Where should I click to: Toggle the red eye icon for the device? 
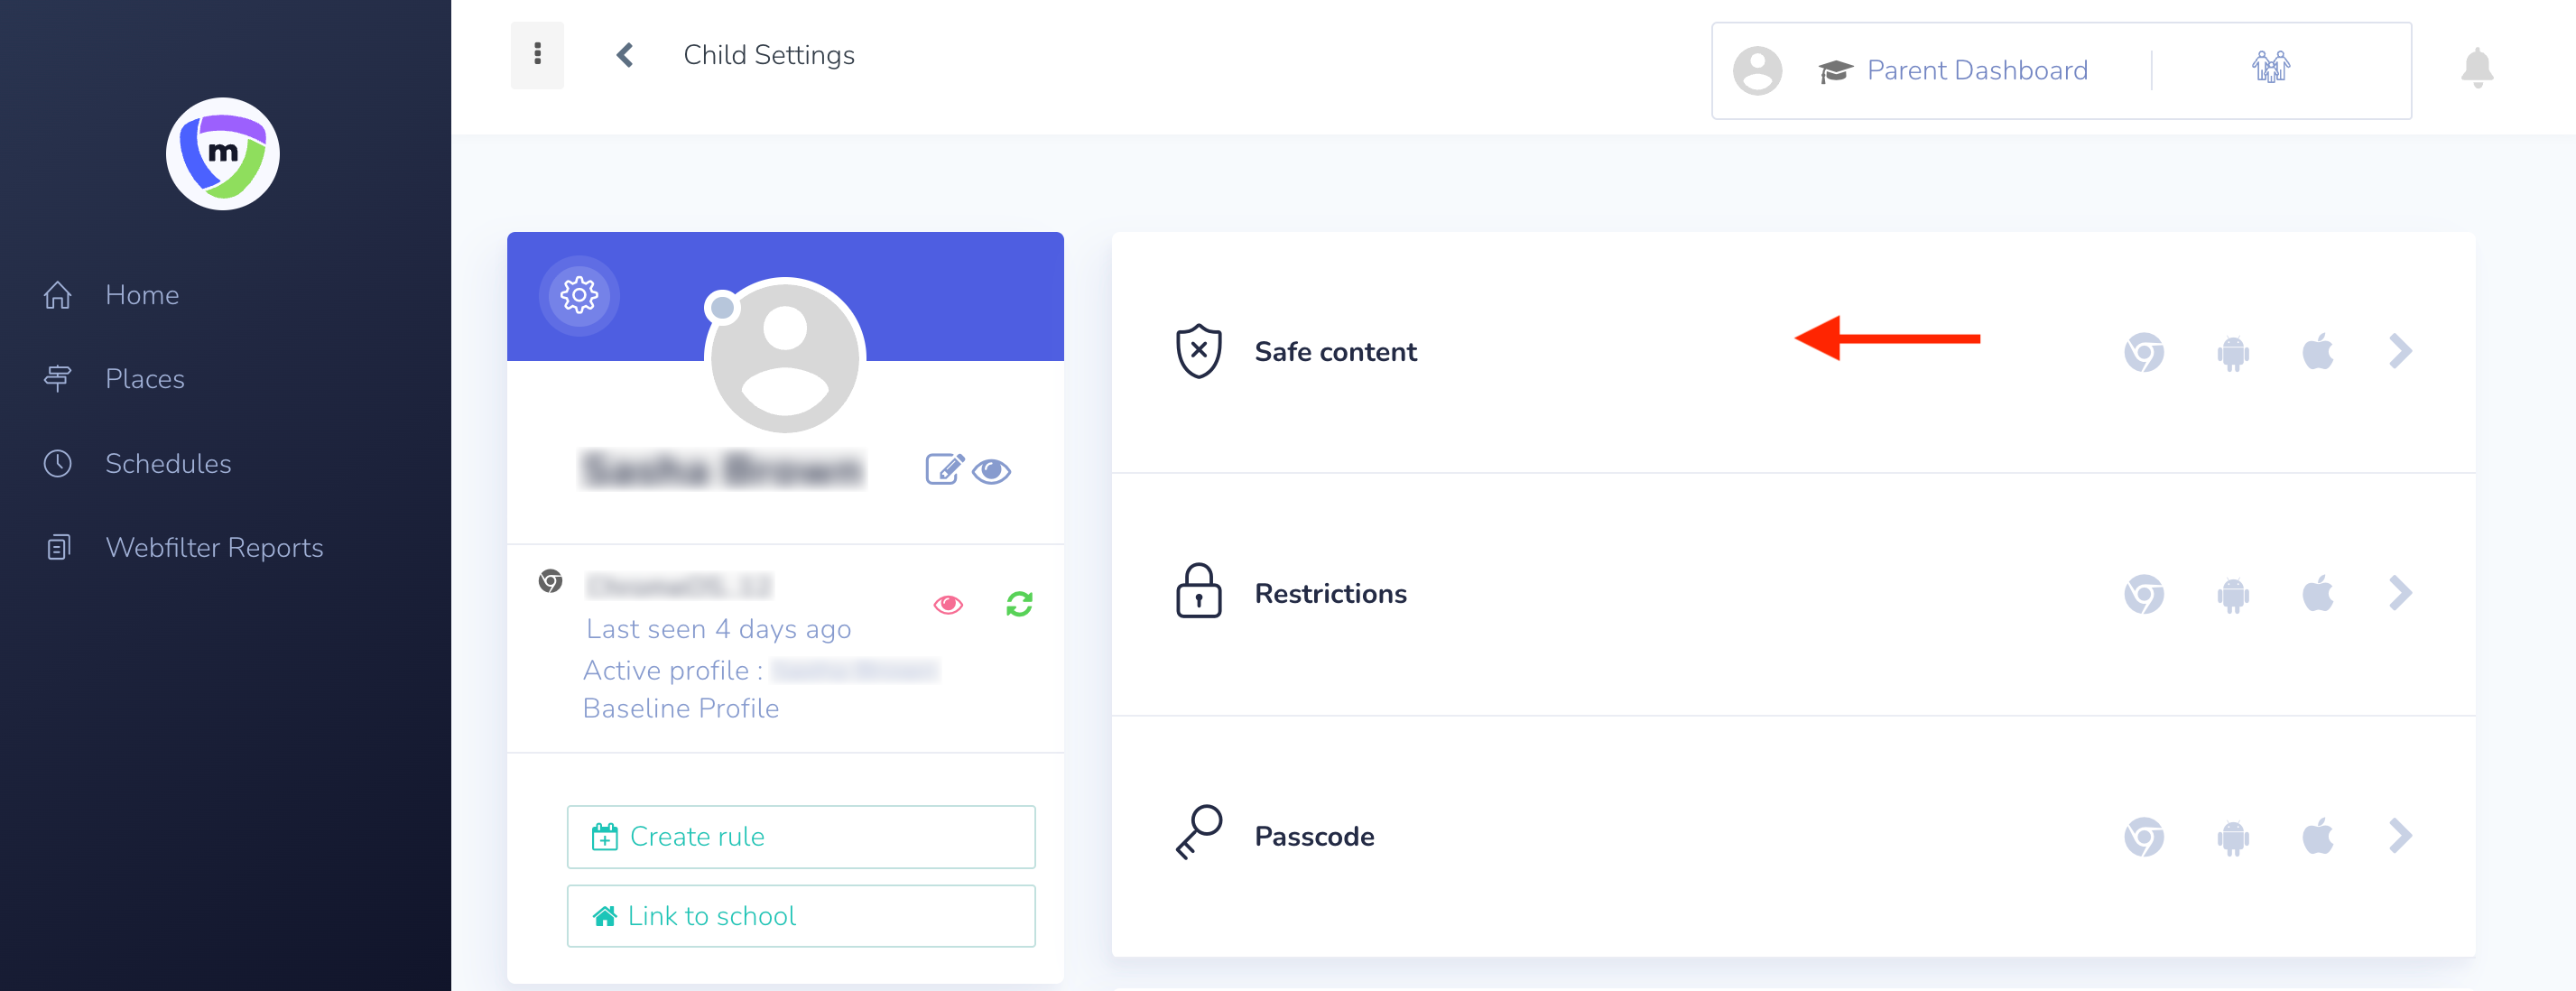(x=947, y=604)
